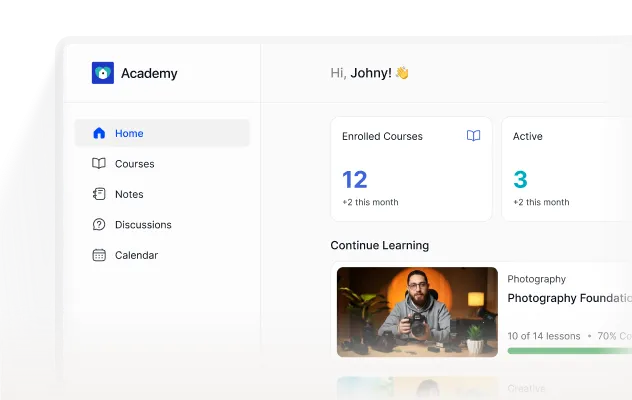The height and width of the screenshot is (400, 632).
Task: Select Discussions in the sidebar
Action: click(x=162, y=225)
